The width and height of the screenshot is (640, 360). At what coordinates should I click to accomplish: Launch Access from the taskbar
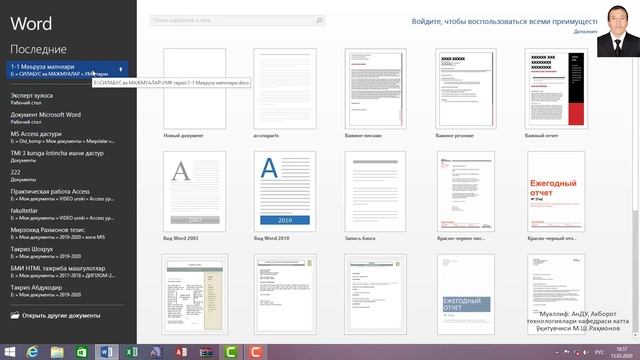pyautogui.click(x=181, y=352)
